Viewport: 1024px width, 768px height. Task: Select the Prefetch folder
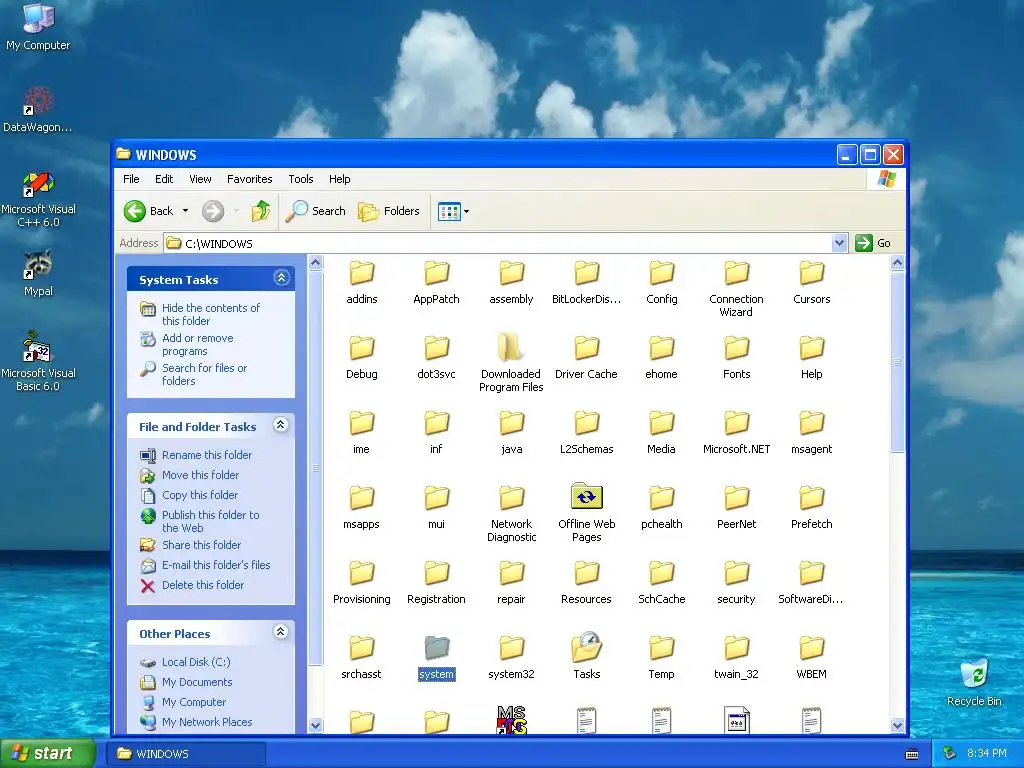coord(812,507)
